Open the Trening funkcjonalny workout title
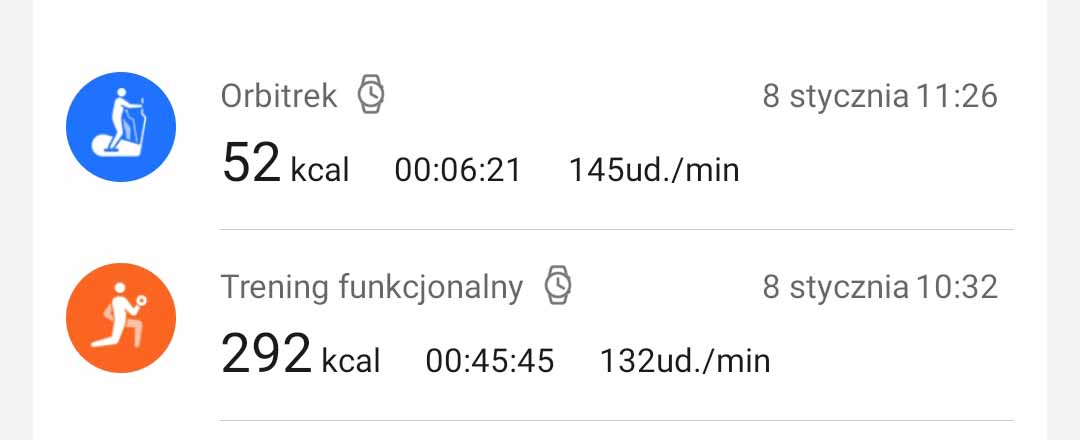 (372, 287)
